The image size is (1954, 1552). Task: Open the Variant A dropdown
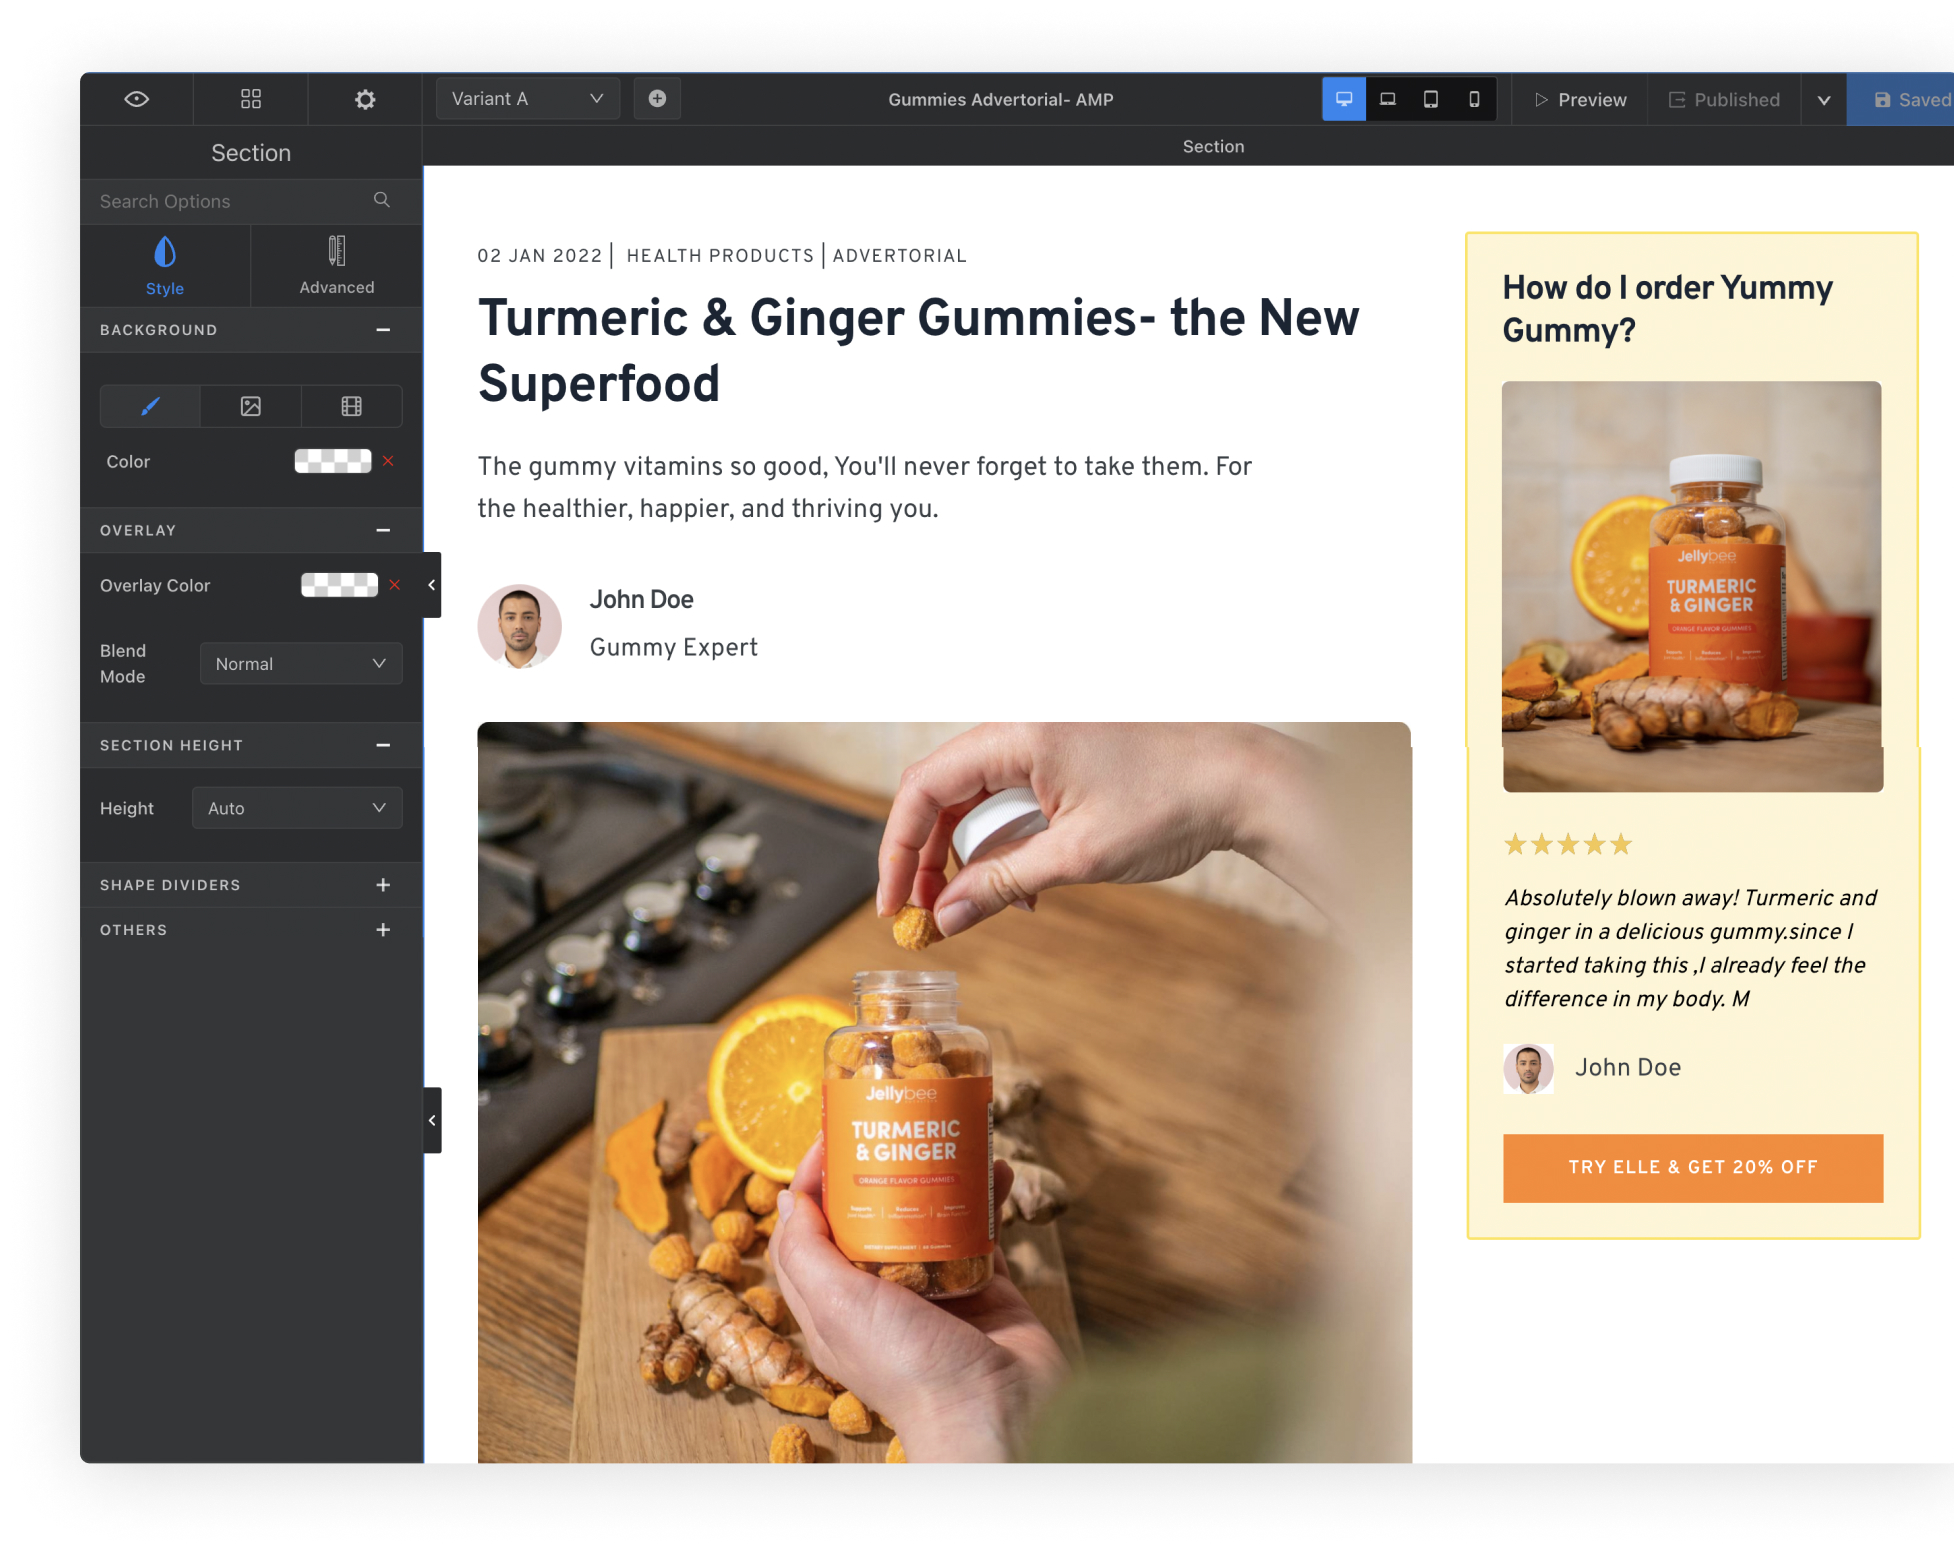point(527,99)
